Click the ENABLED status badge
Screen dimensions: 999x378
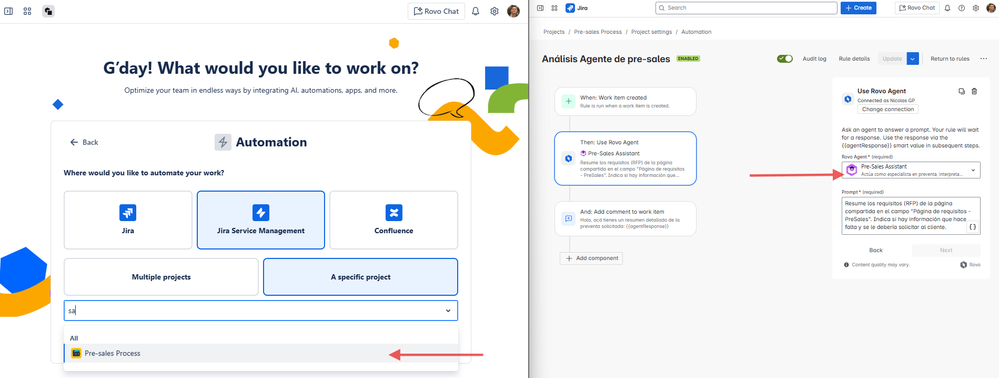688,59
